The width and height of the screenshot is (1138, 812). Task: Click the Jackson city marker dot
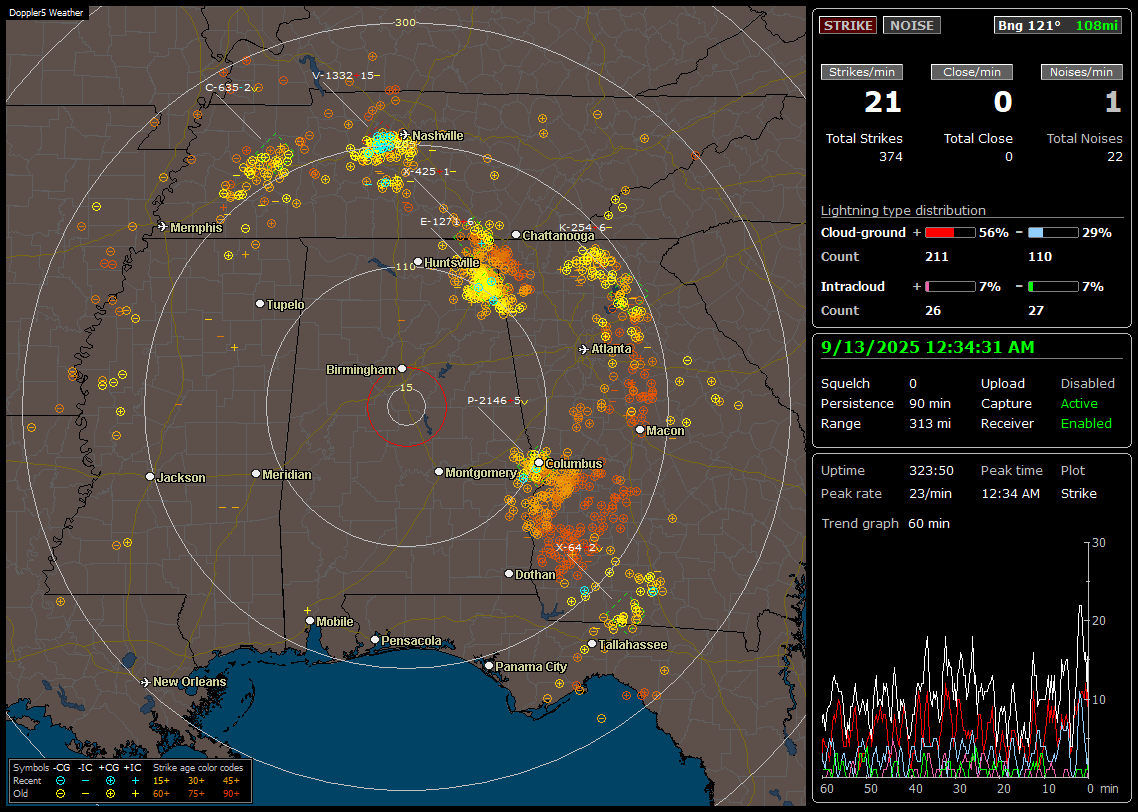pos(150,477)
